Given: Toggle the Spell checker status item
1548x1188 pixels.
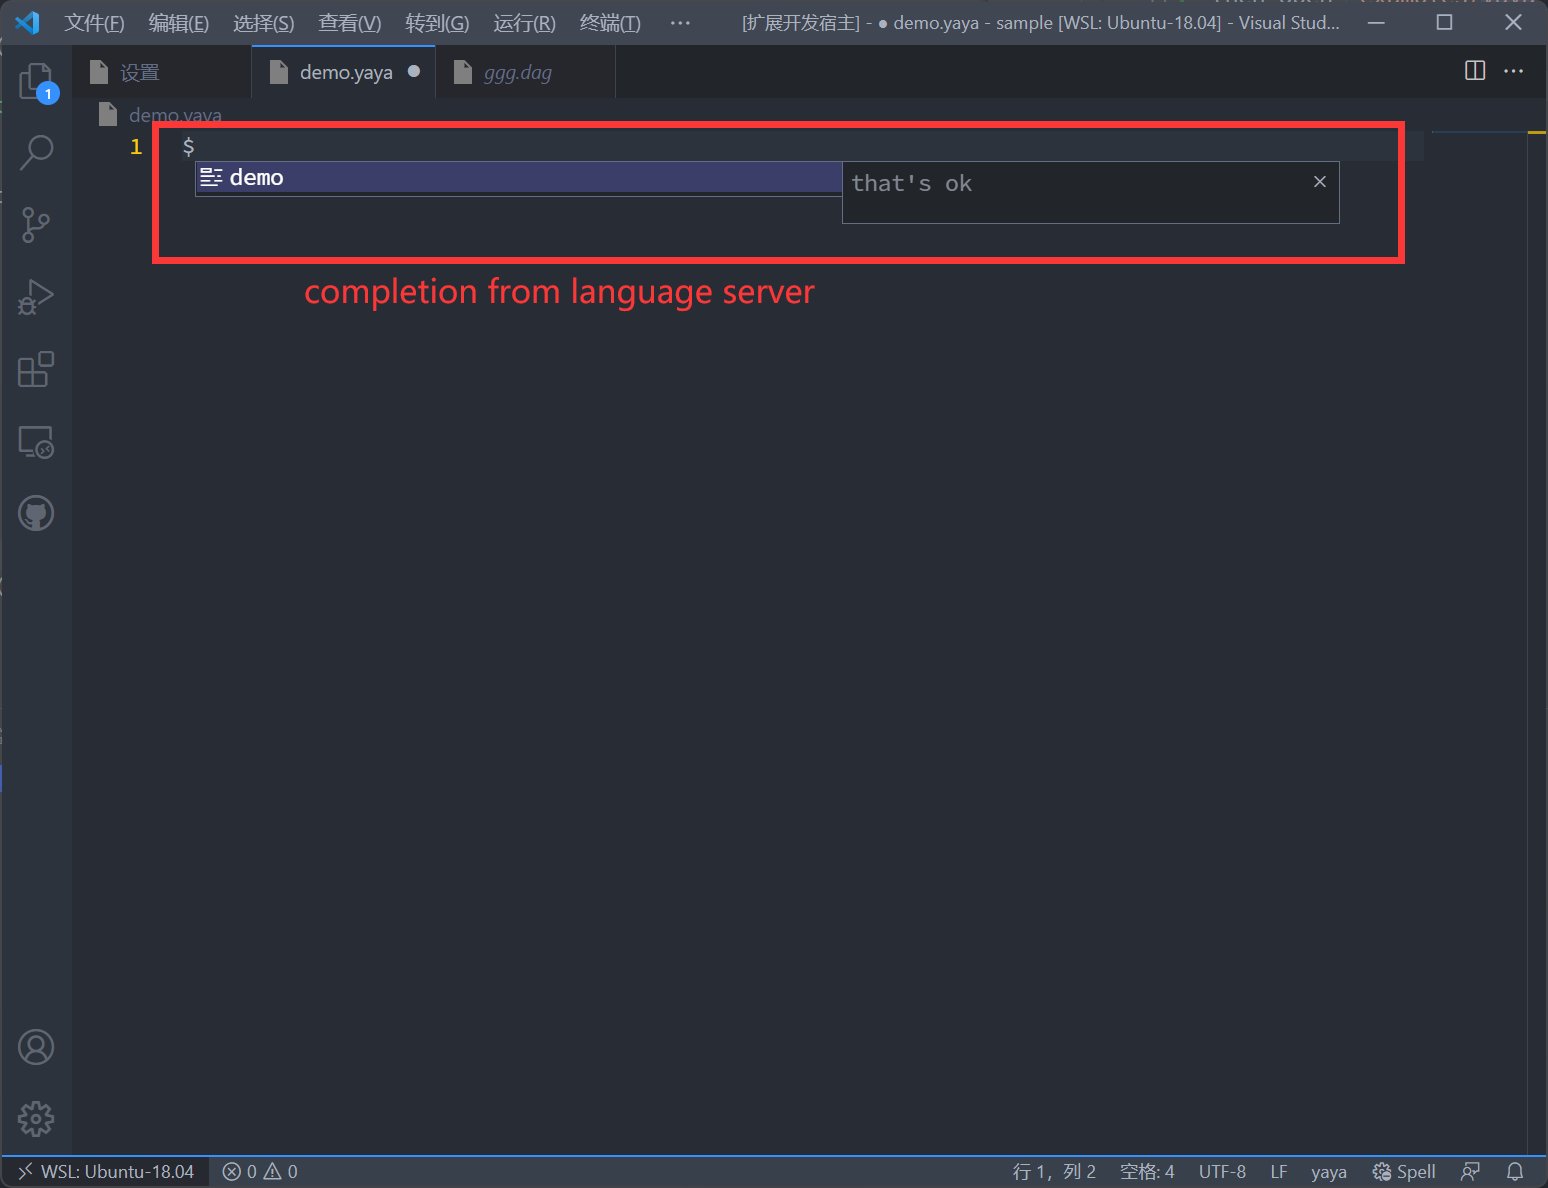Looking at the screenshot, I should [x=1404, y=1172].
